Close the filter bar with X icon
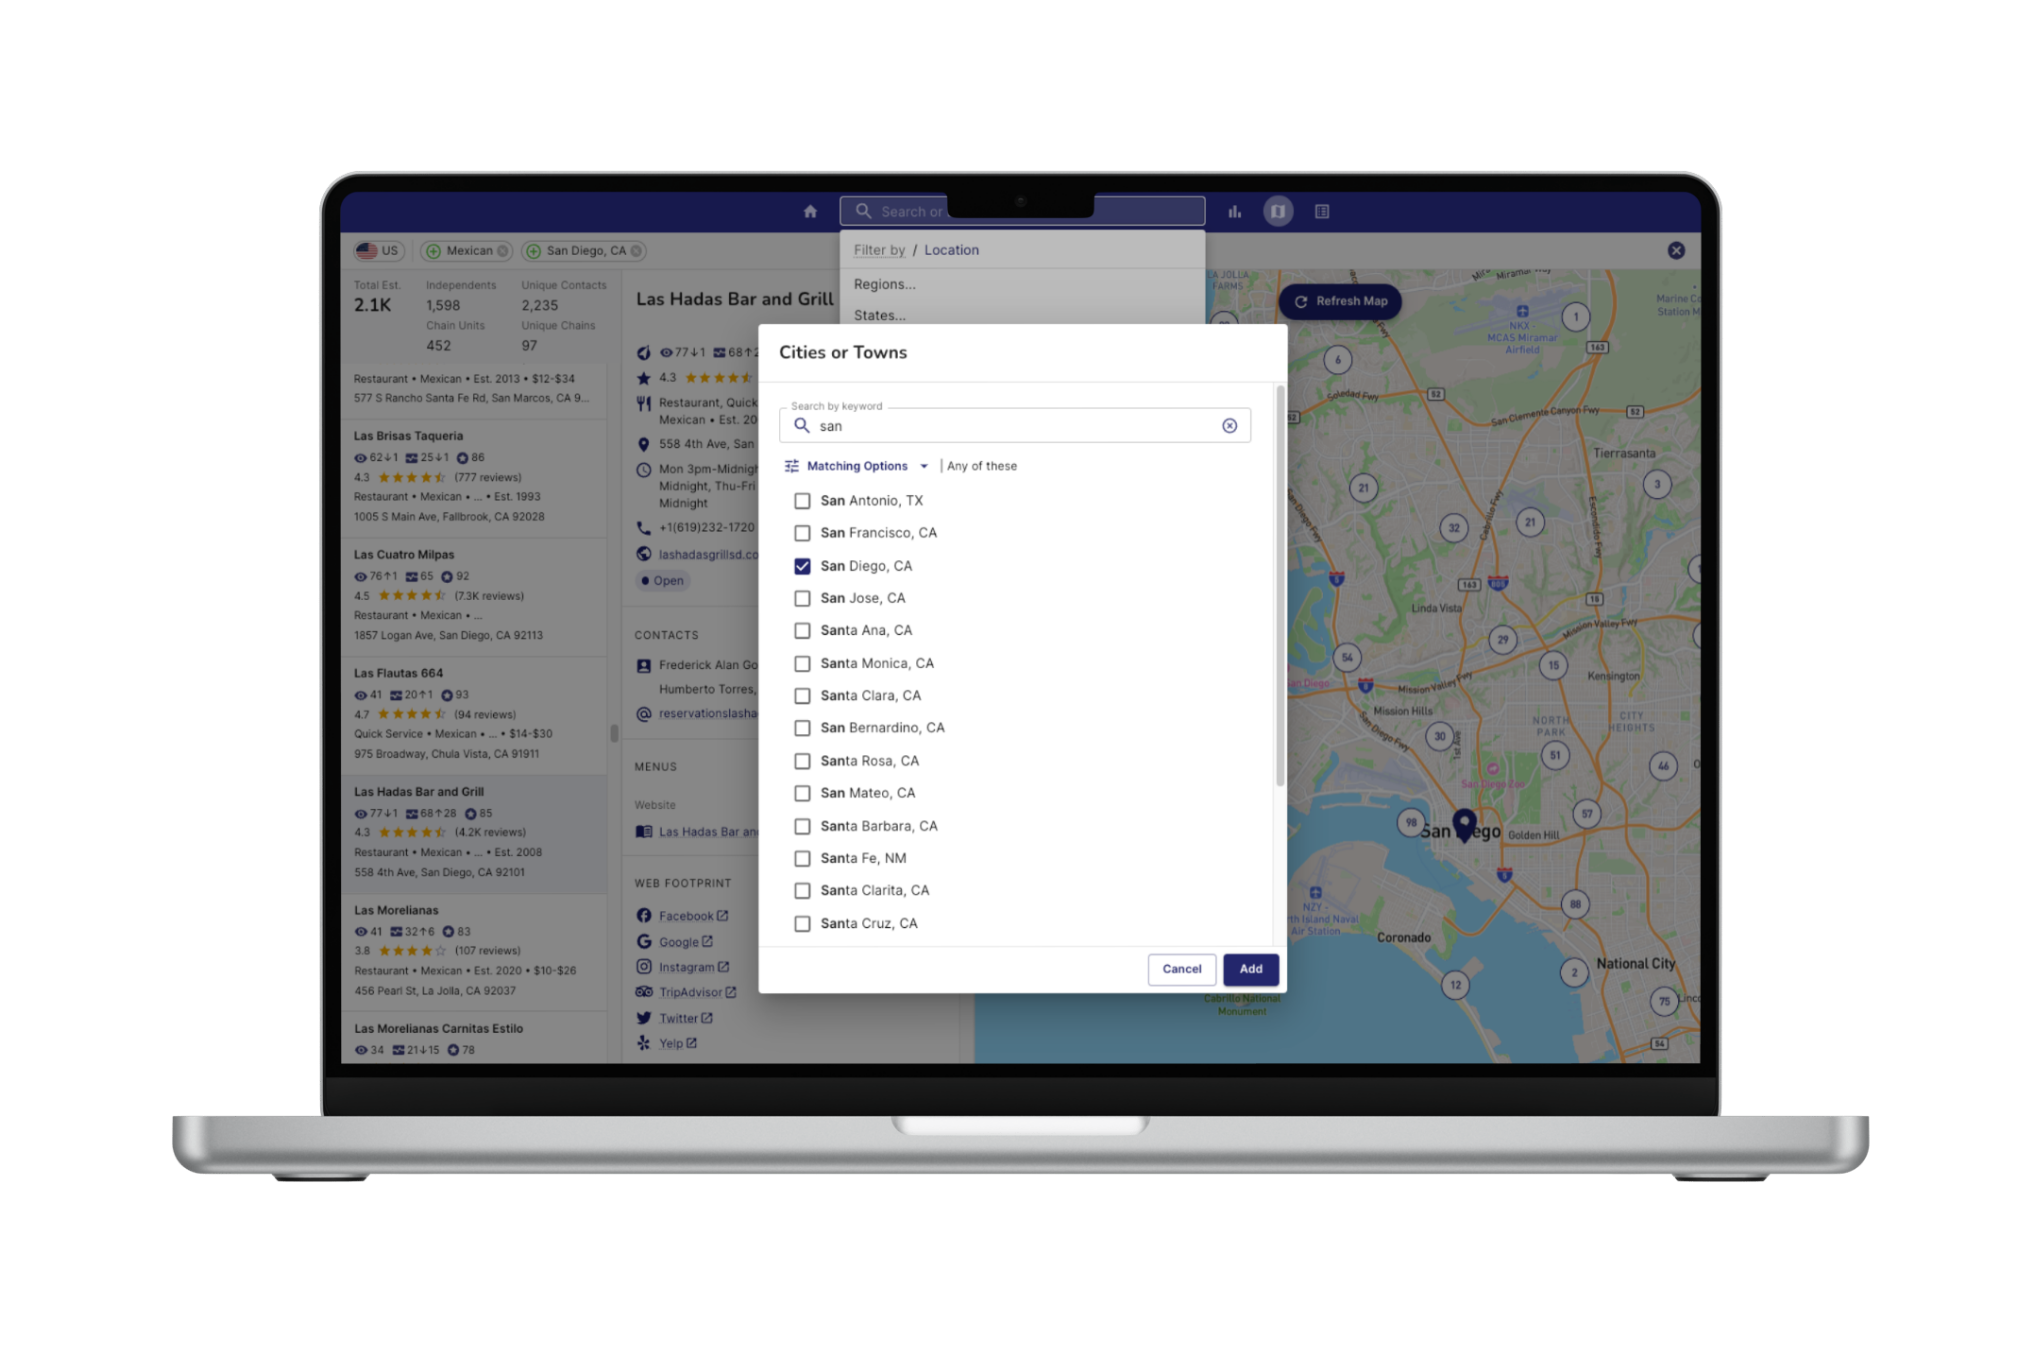2041x1352 pixels. click(1676, 251)
